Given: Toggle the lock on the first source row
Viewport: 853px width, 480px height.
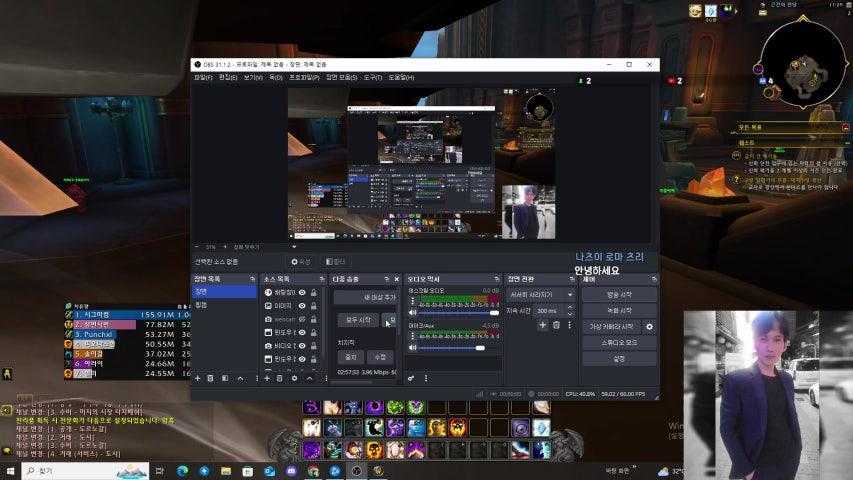Looking at the screenshot, I should click(x=314, y=292).
